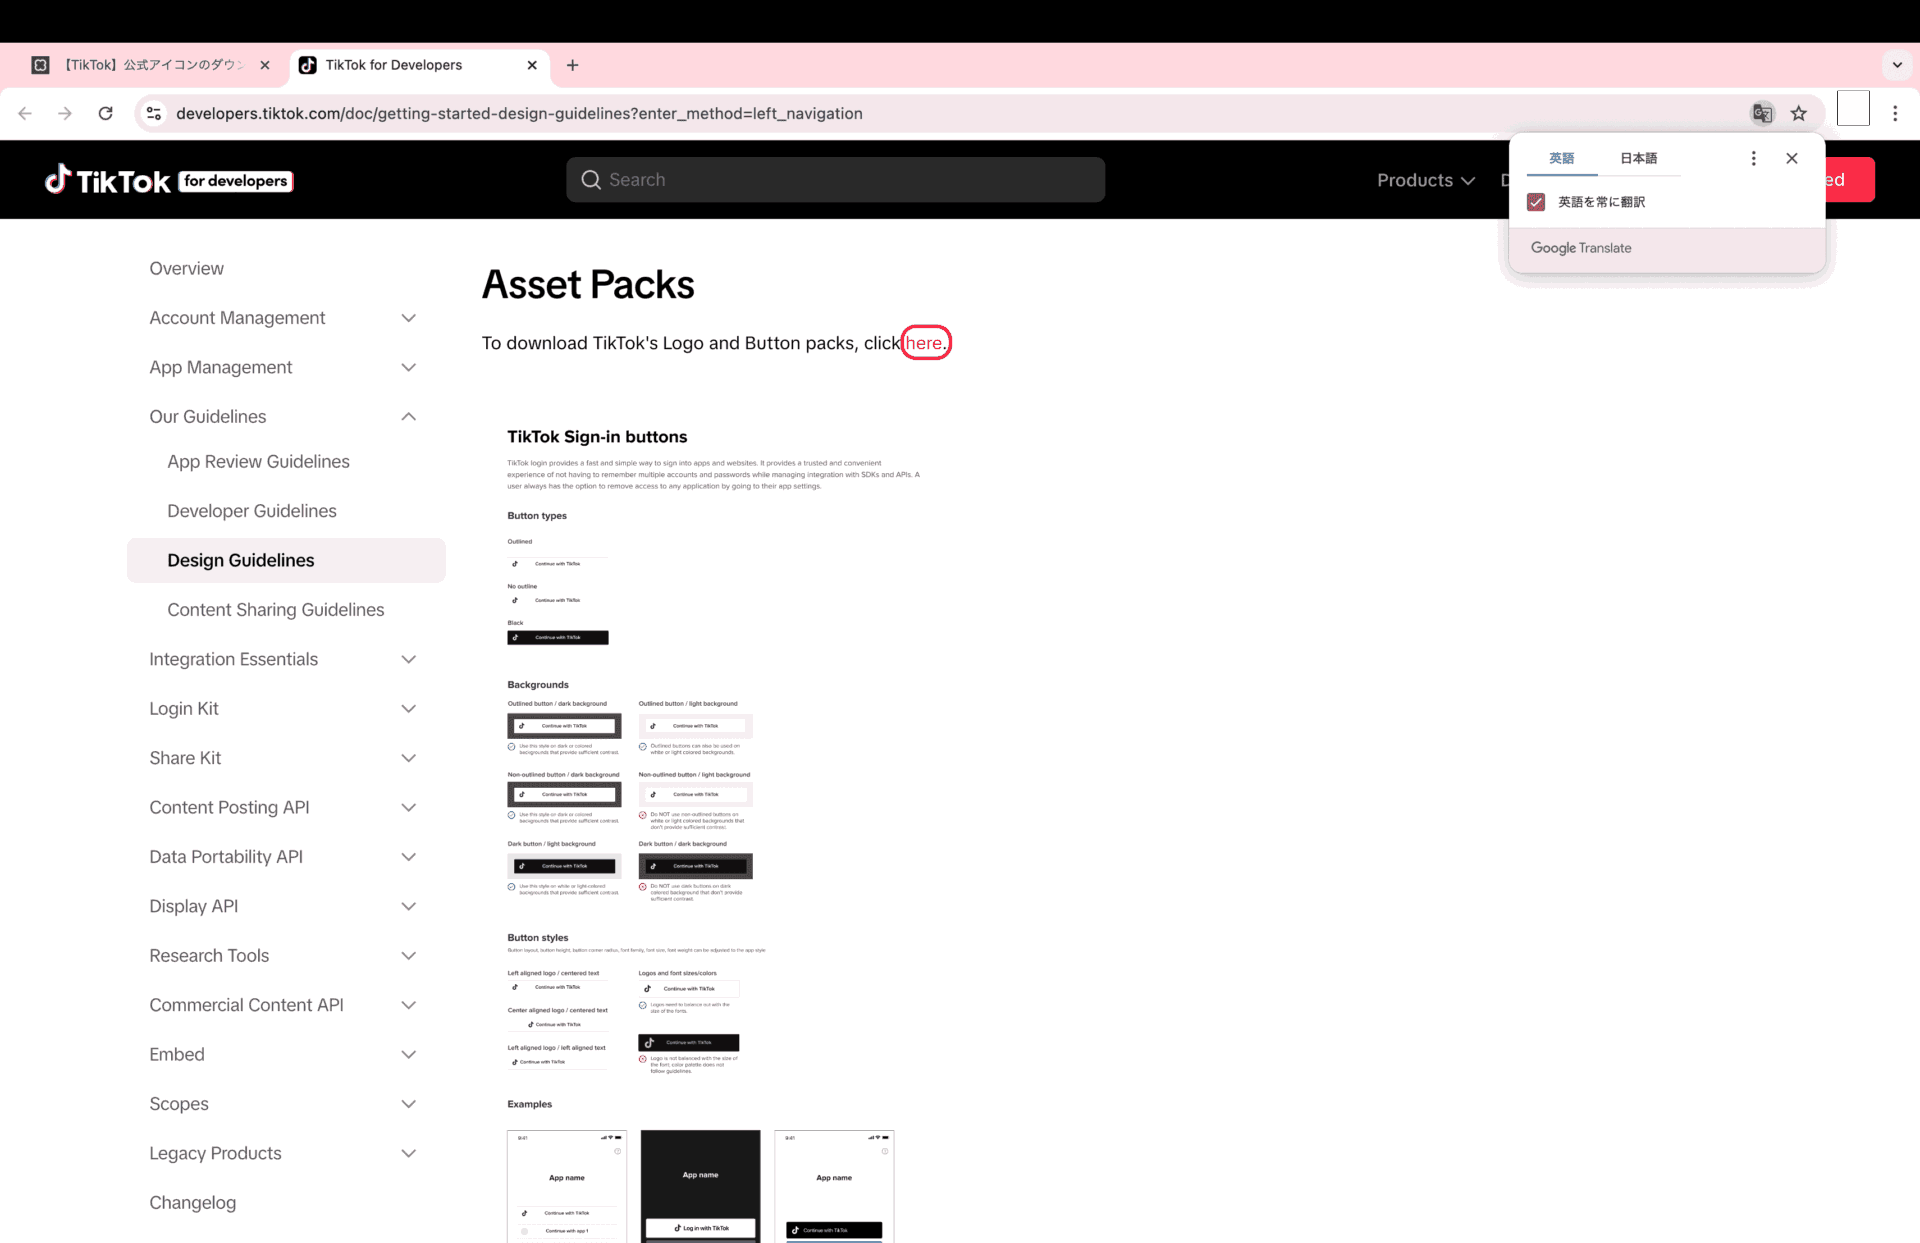The height and width of the screenshot is (1243, 1920).
Task: Expand the Login Kit section
Action: tap(408, 709)
